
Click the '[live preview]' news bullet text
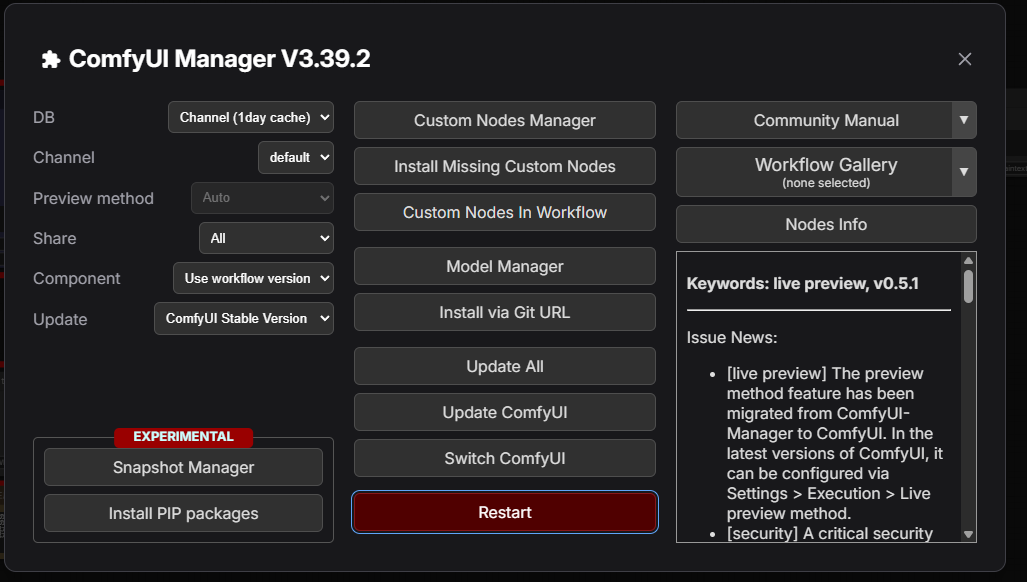pos(834,443)
